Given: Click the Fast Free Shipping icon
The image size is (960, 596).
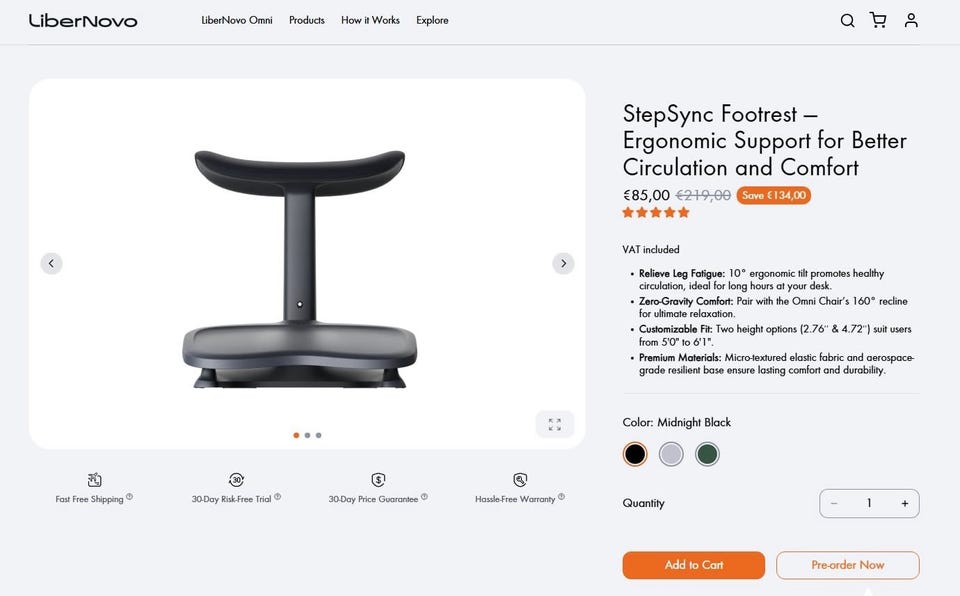Looking at the screenshot, I should point(94,480).
